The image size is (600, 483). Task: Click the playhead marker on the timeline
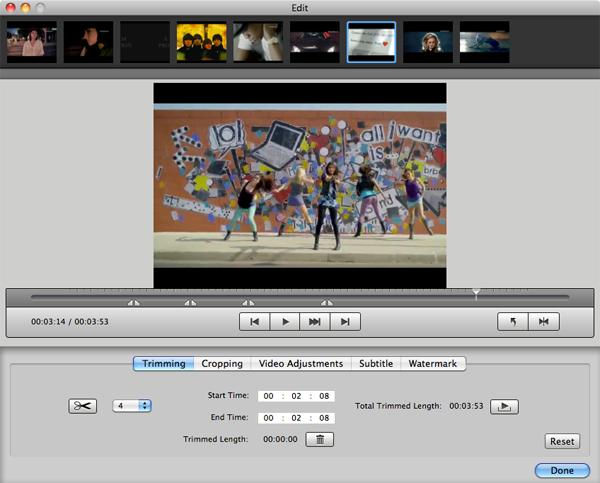476,293
